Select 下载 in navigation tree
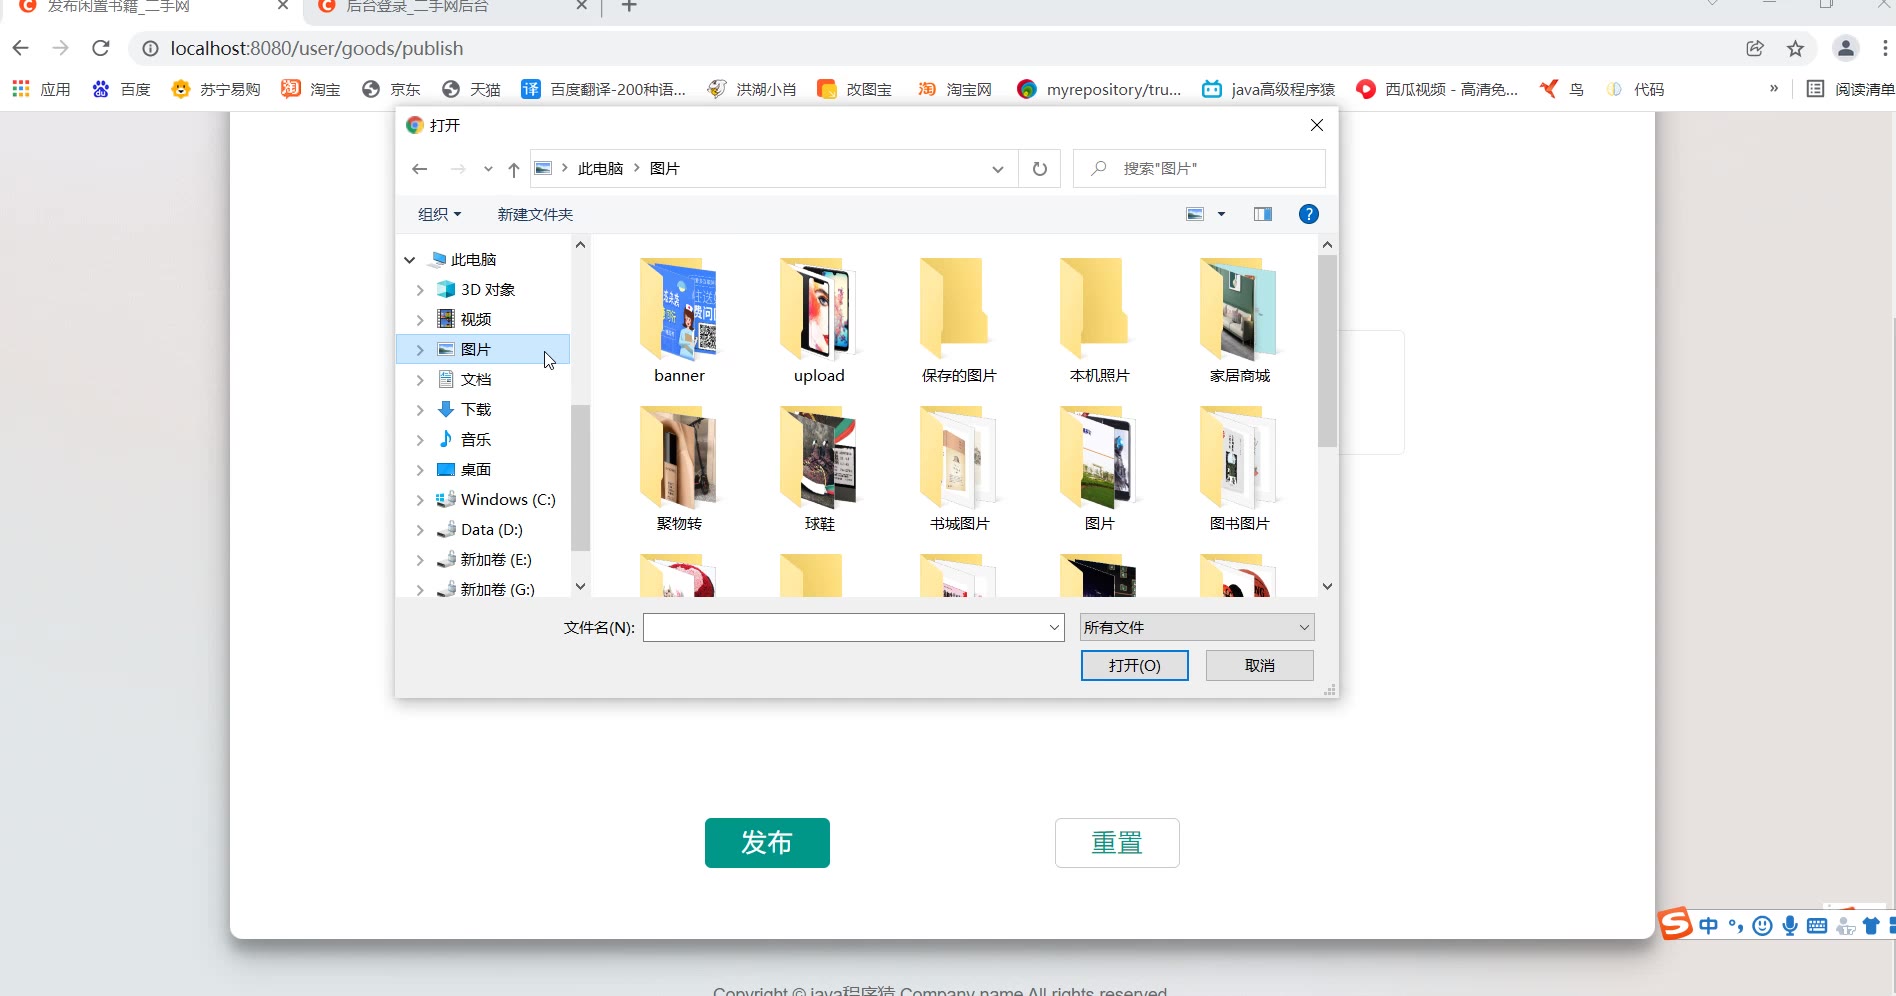1896x996 pixels. coord(475,409)
